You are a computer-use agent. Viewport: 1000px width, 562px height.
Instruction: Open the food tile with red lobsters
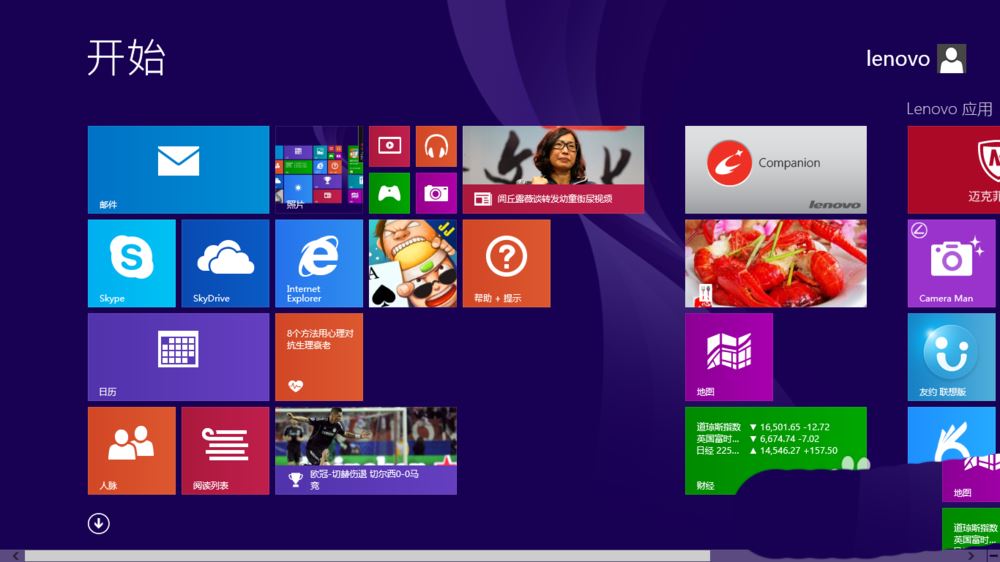pyautogui.click(x=776, y=263)
